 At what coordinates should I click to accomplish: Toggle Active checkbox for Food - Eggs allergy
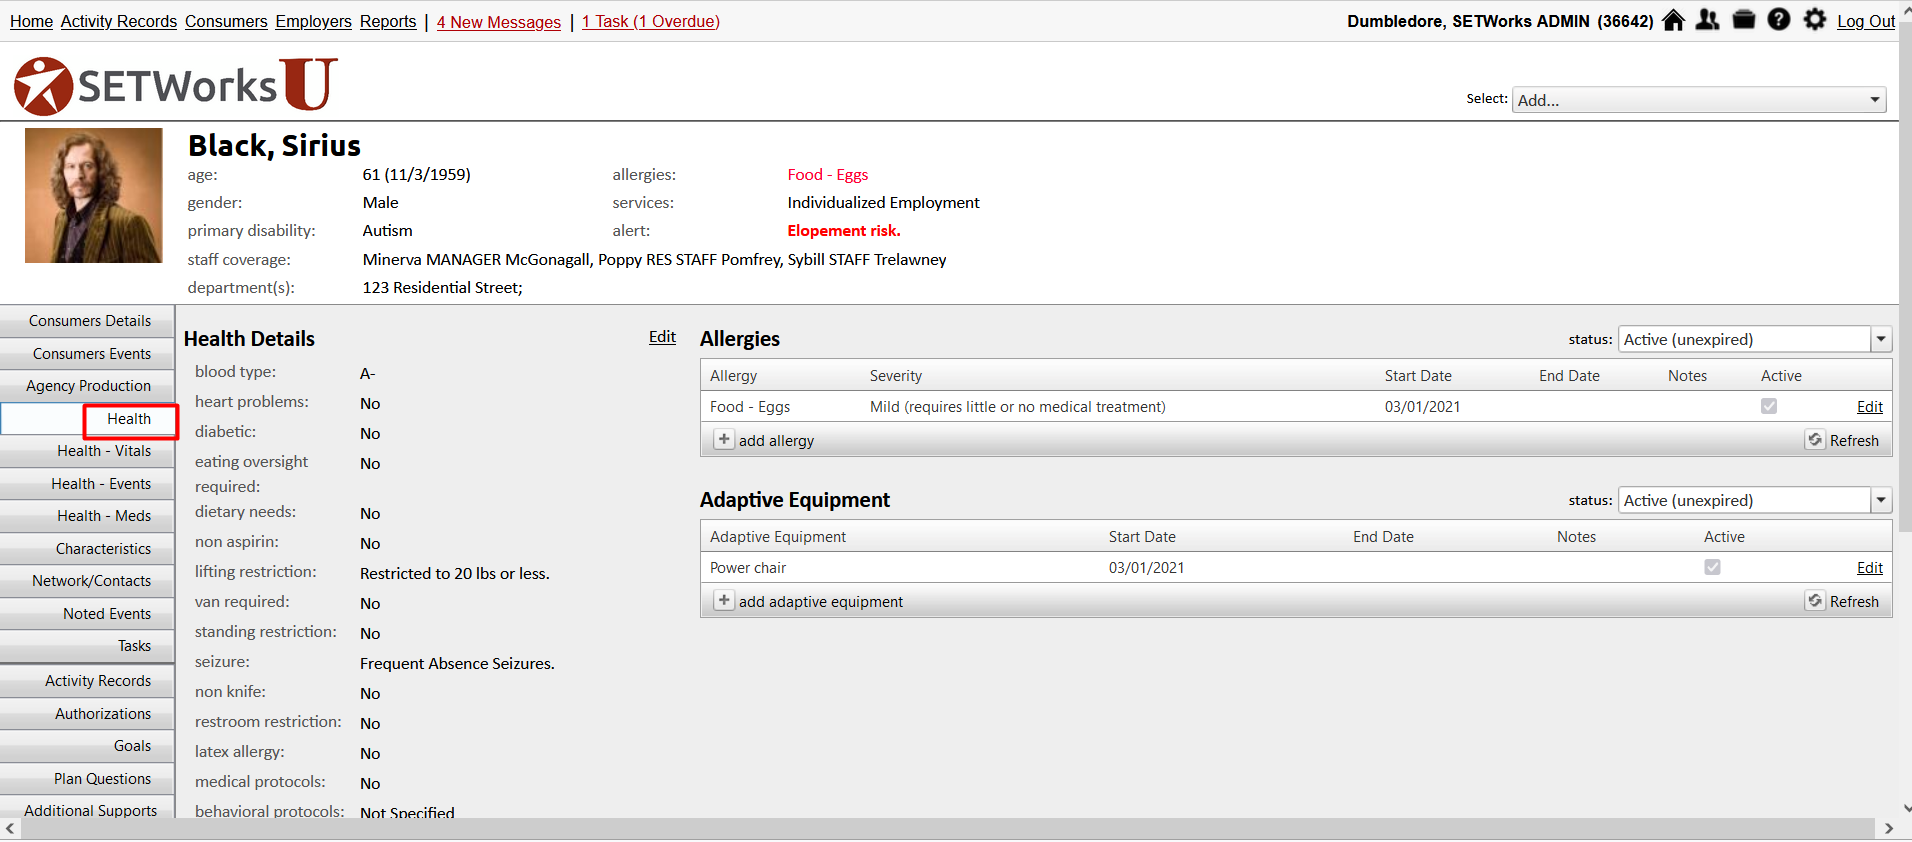pyautogui.click(x=1769, y=406)
